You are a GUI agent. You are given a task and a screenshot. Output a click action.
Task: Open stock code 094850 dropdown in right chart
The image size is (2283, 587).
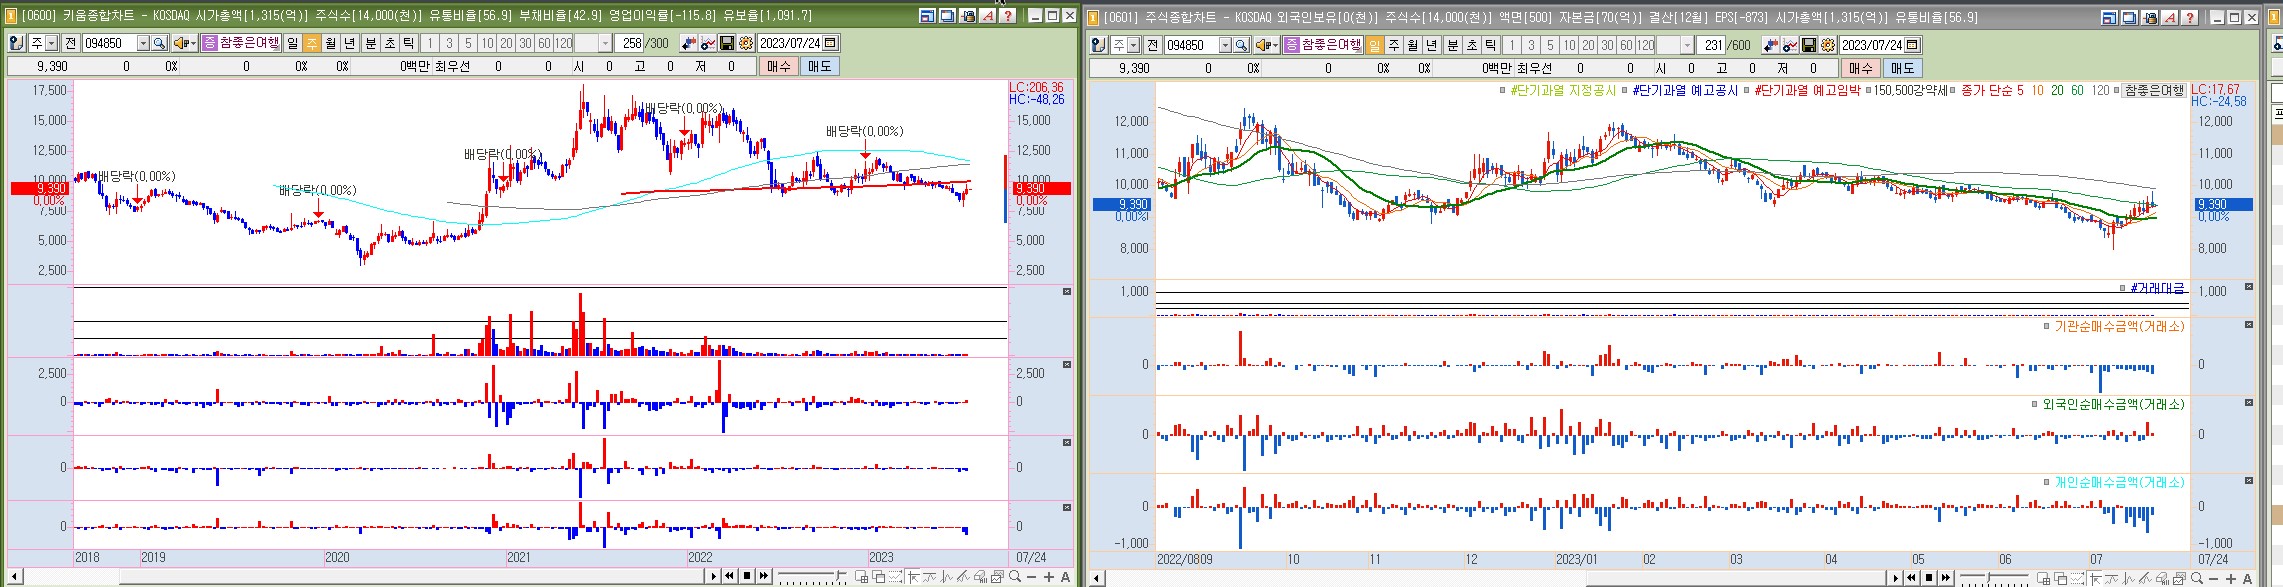coord(1225,45)
